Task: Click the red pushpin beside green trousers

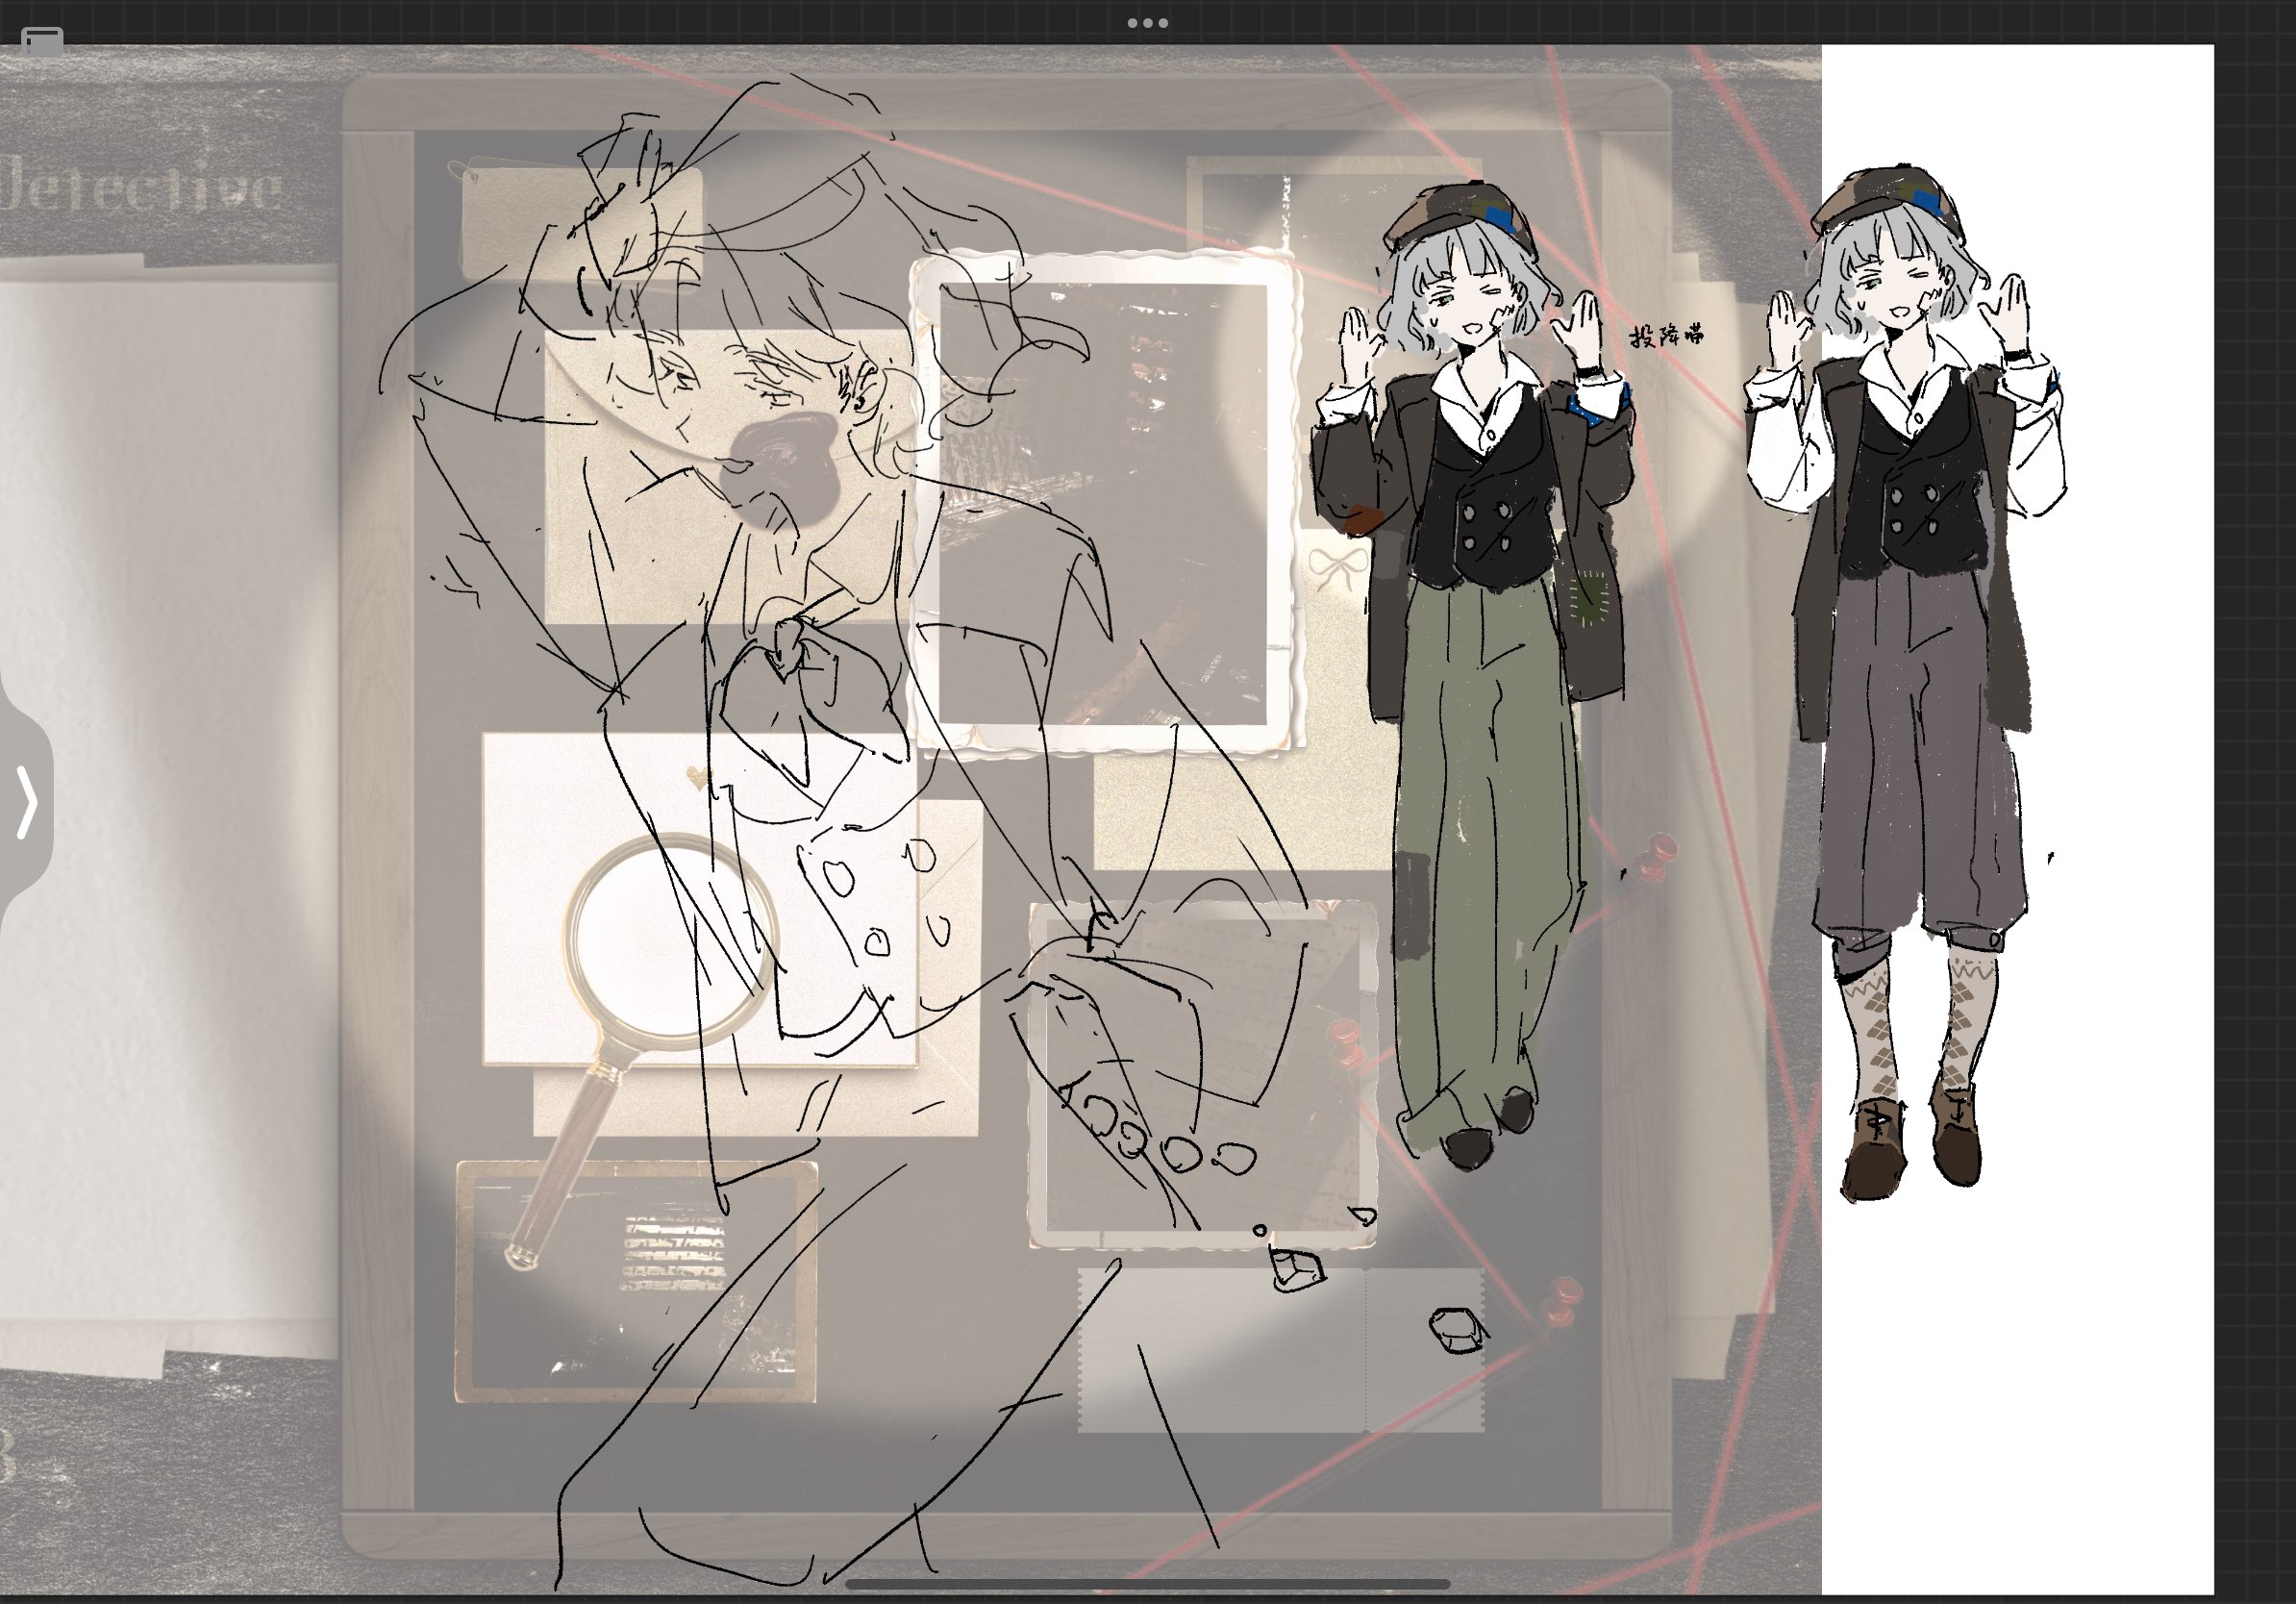Action: [1656, 856]
